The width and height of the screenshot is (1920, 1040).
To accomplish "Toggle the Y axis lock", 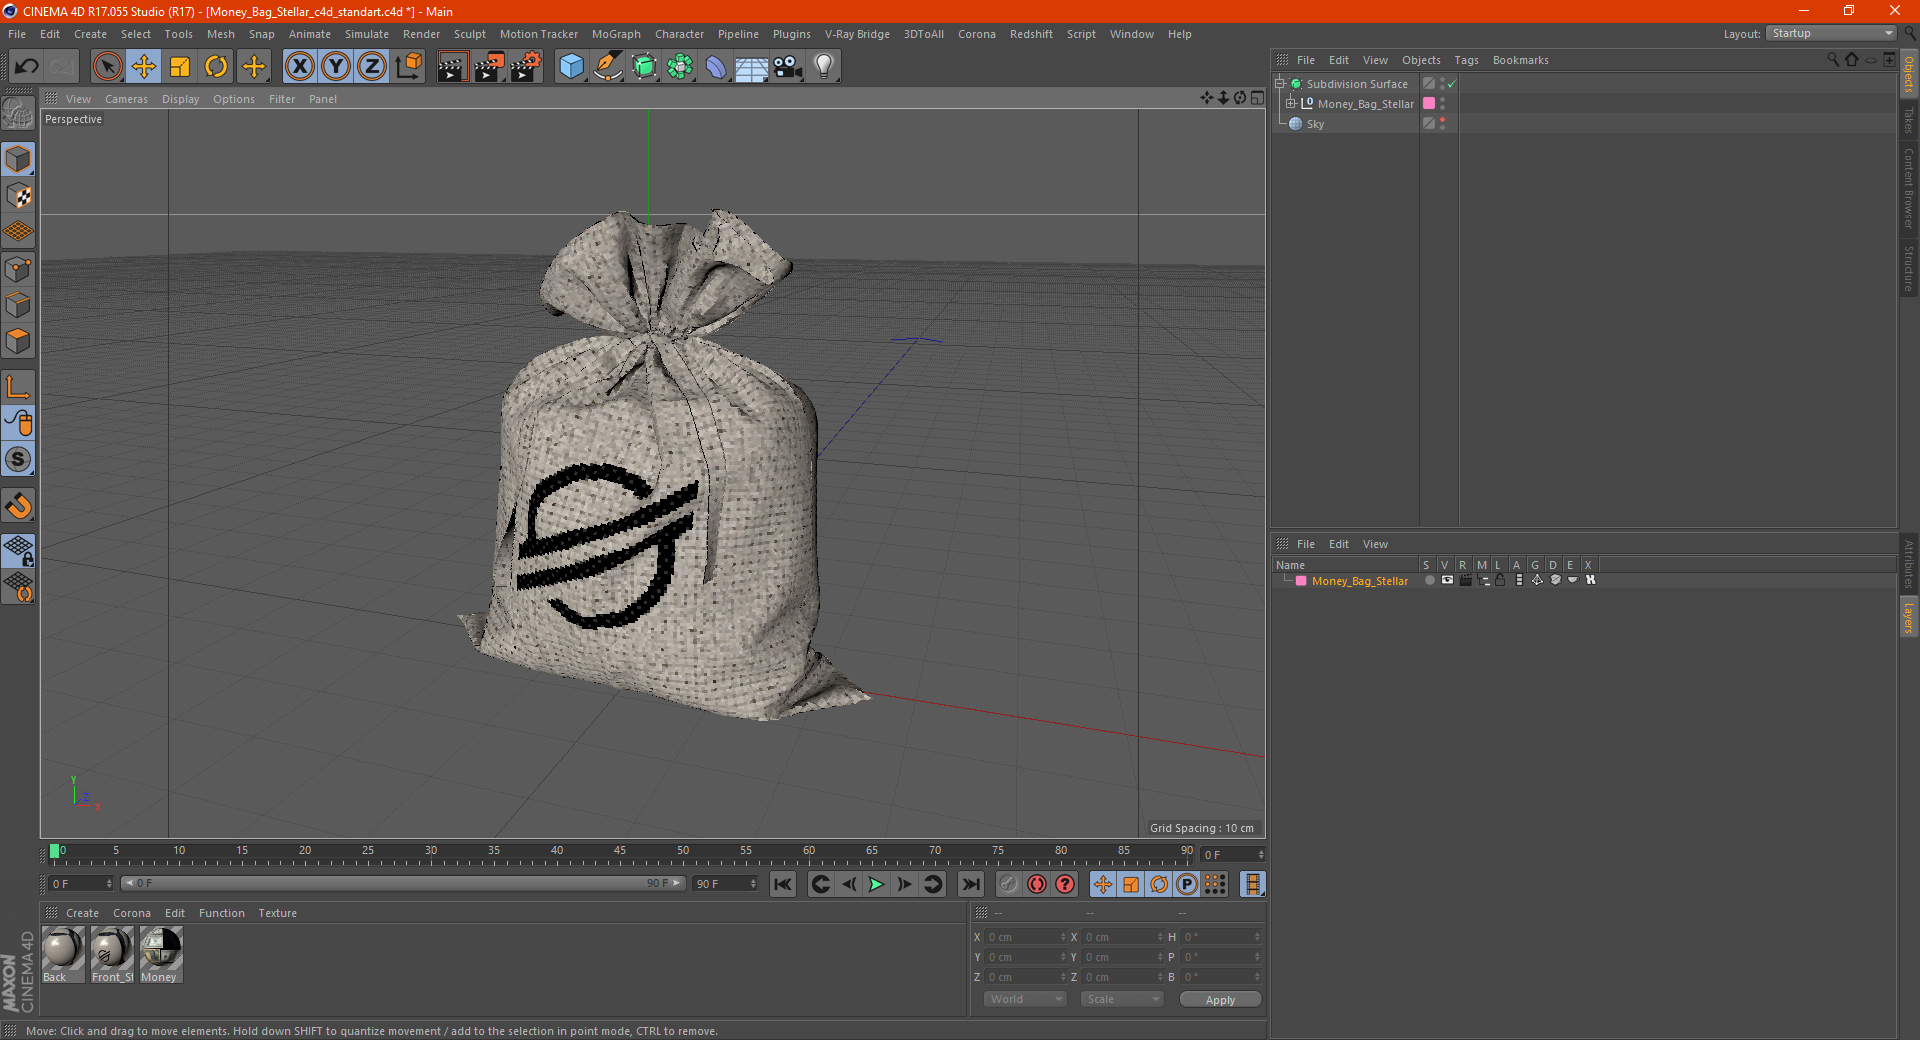I will [336, 67].
